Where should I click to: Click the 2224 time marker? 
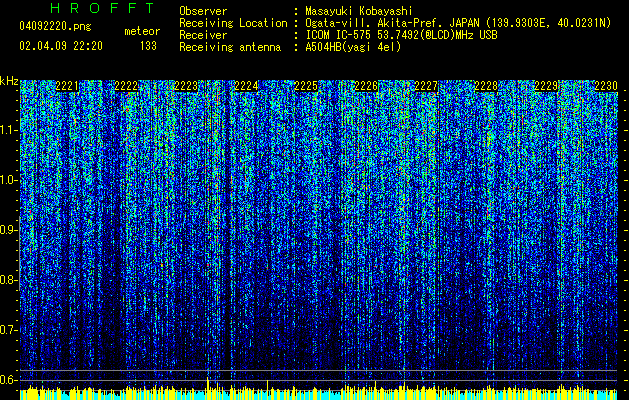tap(246, 86)
